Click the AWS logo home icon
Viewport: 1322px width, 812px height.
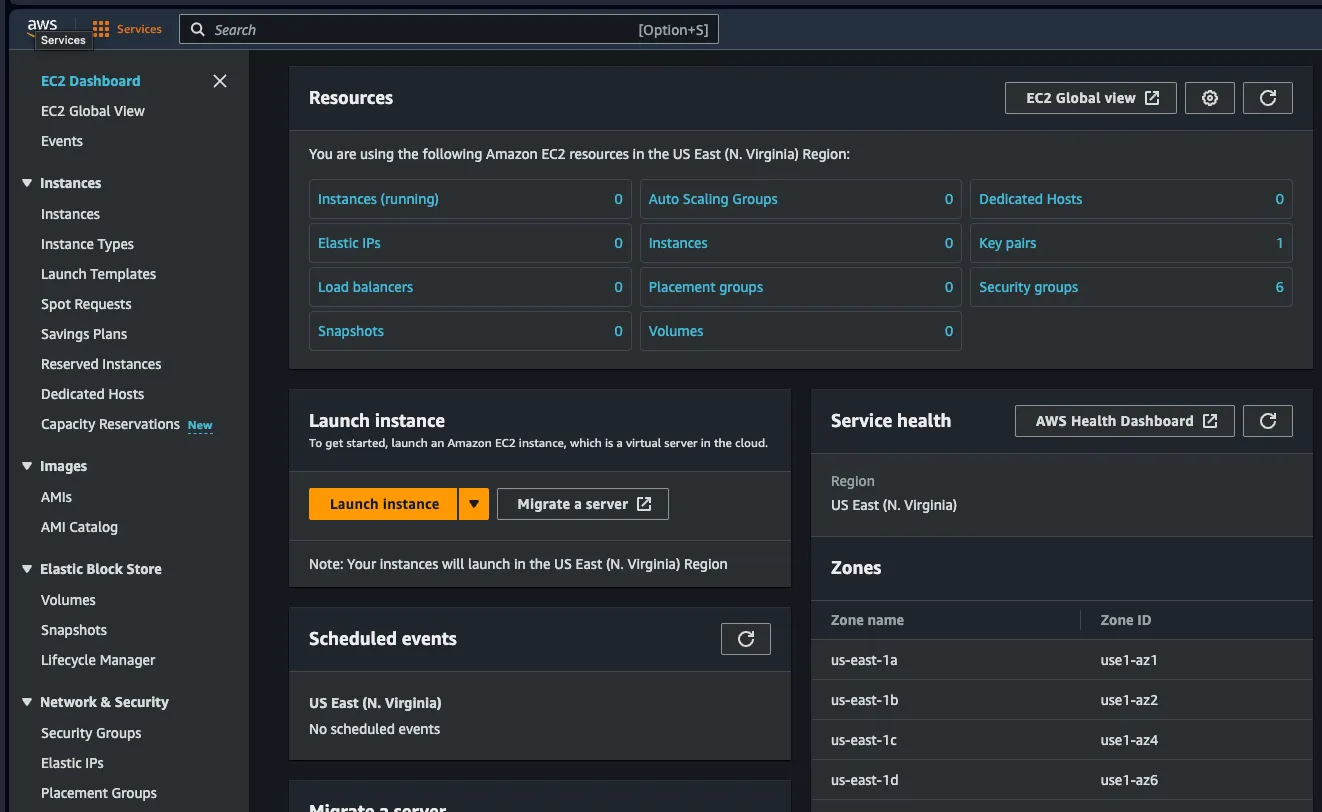click(42, 25)
